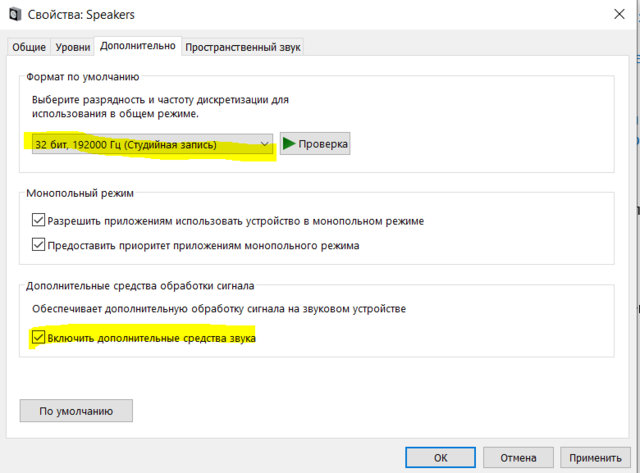The image size is (640, 473).
Task: Switch to the Общие tab
Action: pos(28,47)
